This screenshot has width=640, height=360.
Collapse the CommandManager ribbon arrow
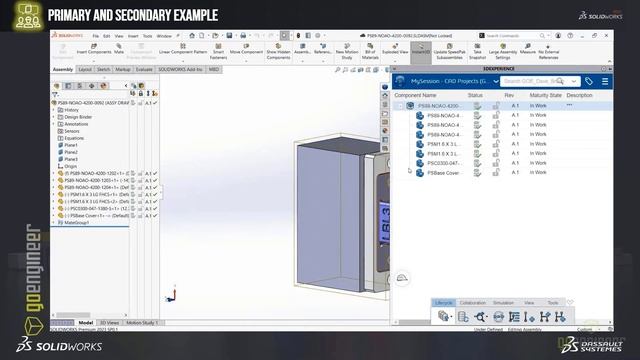pyautogui.click(x=610, y=62)
